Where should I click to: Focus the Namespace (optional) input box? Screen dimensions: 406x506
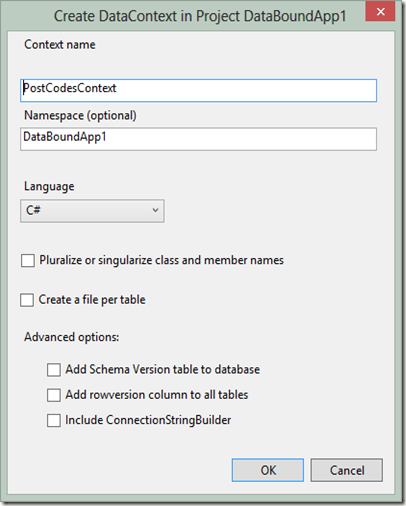click(199, 139)
